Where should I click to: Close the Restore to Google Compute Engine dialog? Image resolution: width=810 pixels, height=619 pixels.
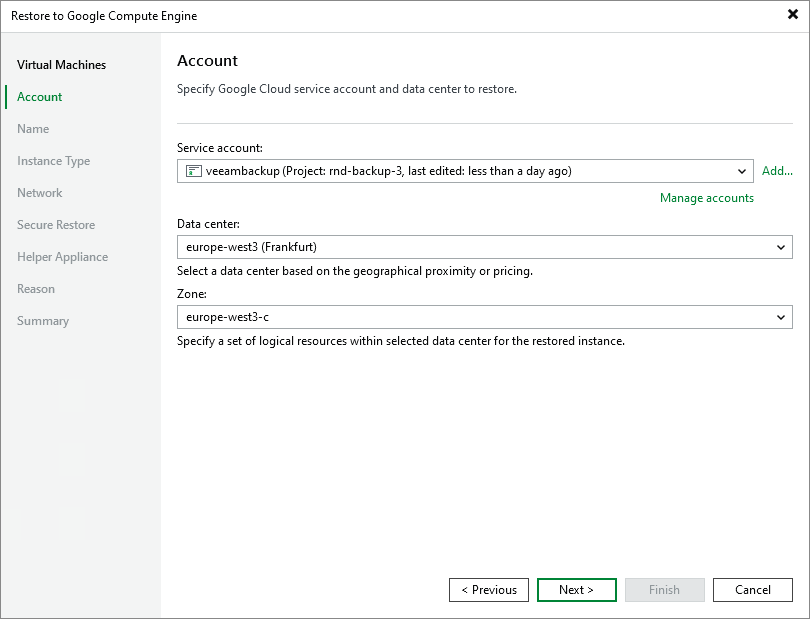(791, 15)
